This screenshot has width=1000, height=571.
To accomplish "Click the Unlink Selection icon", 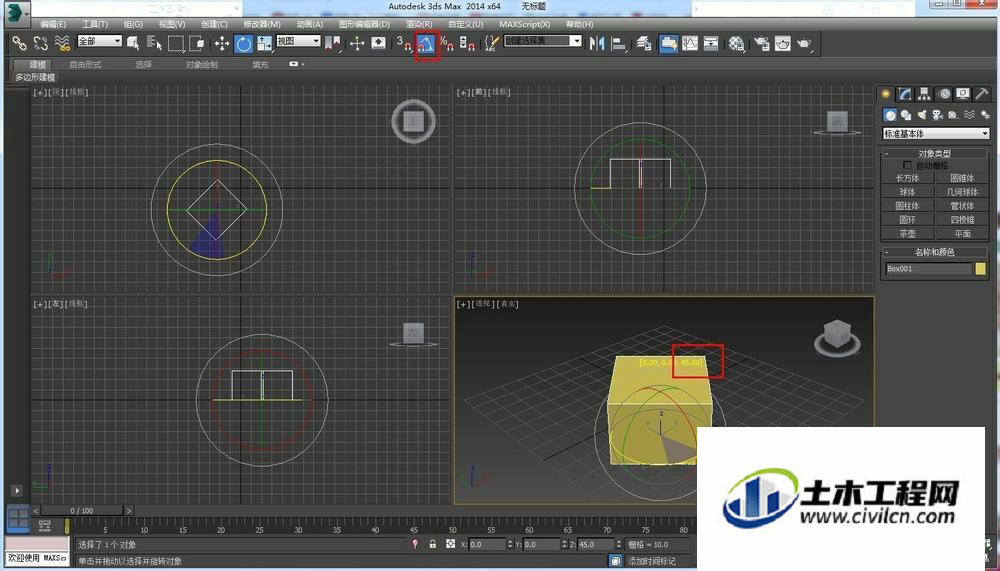I will pyautogui.click(x=41, y=43).
